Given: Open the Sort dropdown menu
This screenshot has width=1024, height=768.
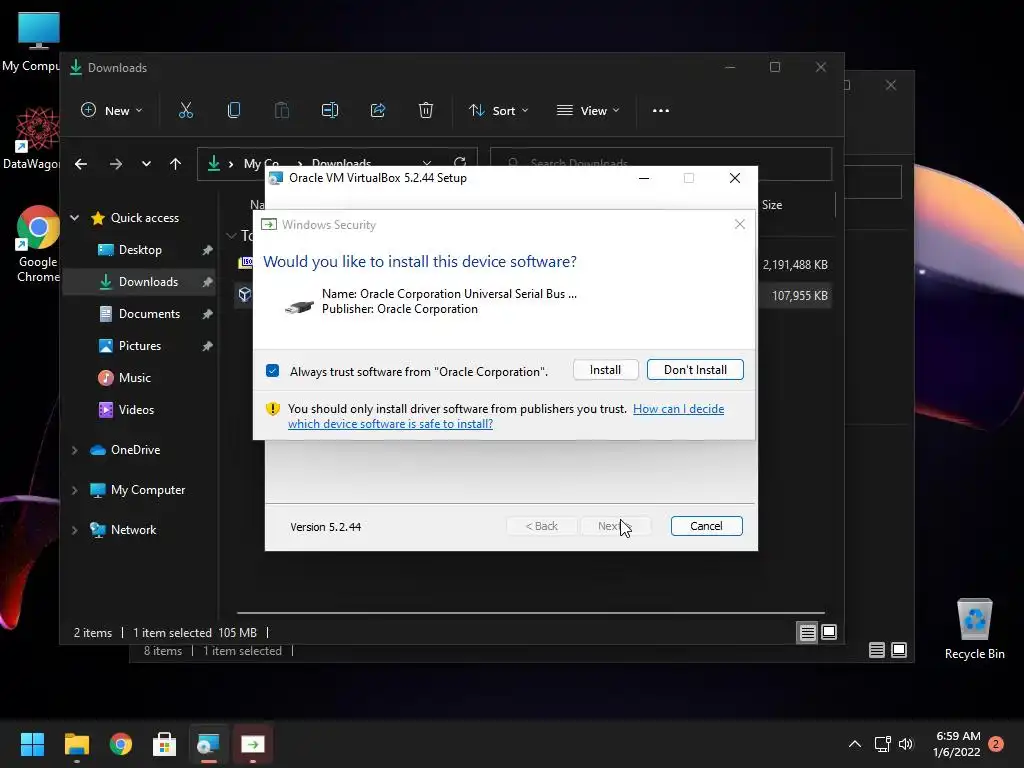Looking at the screenshot, I should (498, 110).
